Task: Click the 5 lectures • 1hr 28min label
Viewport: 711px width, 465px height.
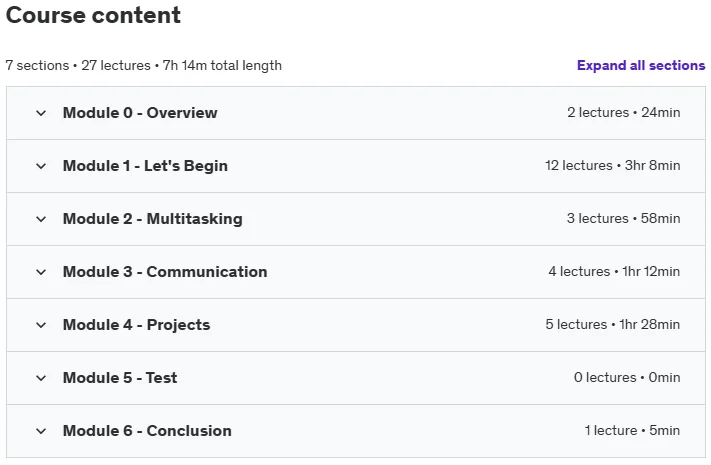Action: pyautogui.click(x=613, y=324)
